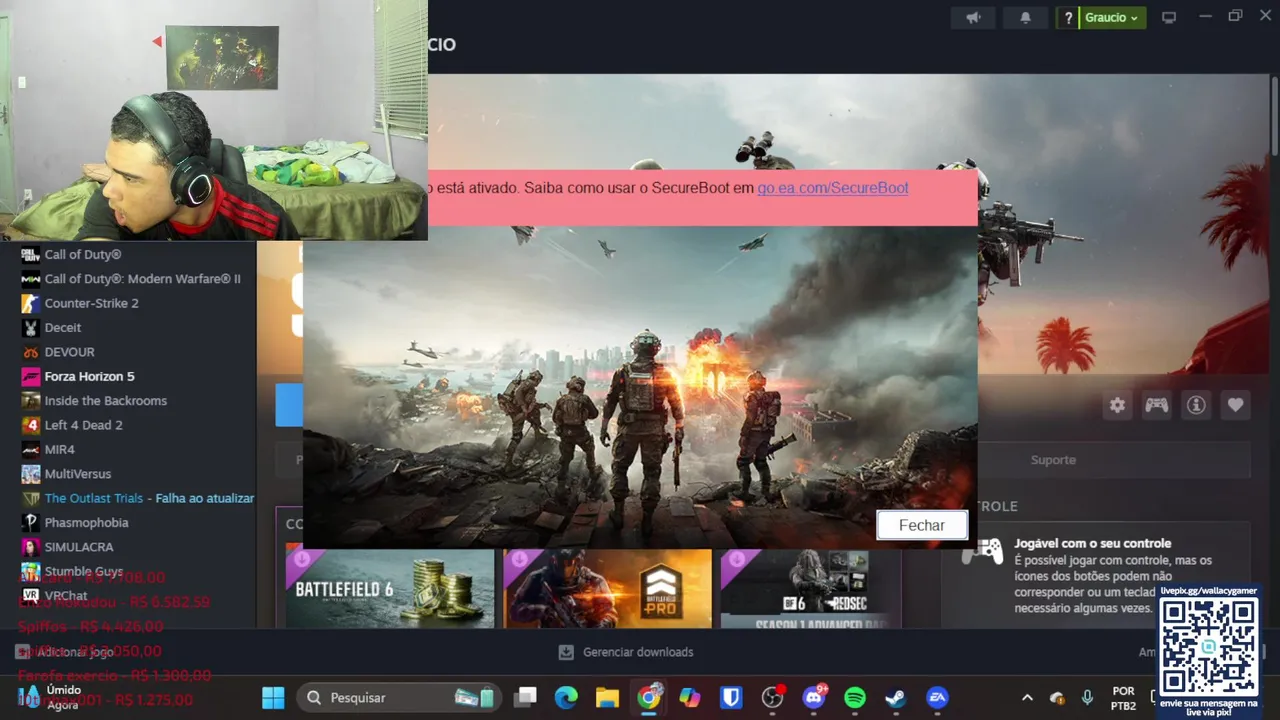The width and height of the screenshot is (1280, 720).
Task: Click the Pesquisar taskbar search box
Action: (400, 697)
